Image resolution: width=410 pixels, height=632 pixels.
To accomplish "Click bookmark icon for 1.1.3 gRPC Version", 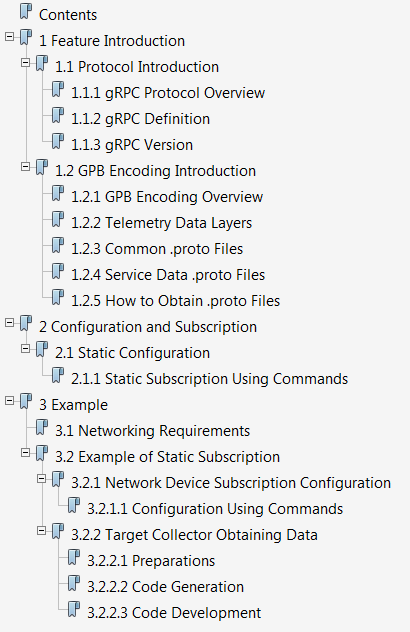I will [58, 141].
